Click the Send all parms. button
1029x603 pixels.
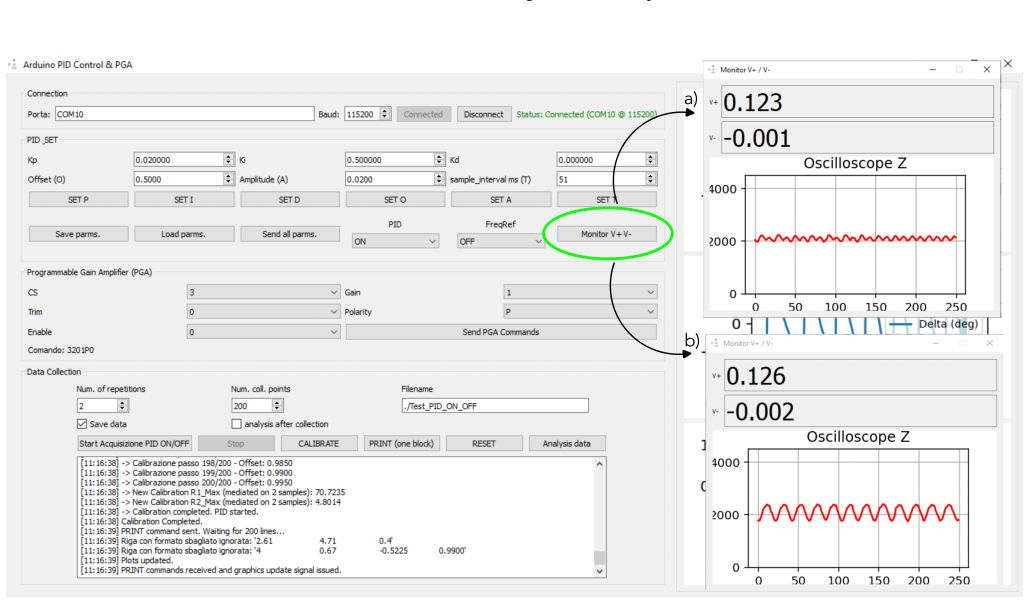point(289,234)
